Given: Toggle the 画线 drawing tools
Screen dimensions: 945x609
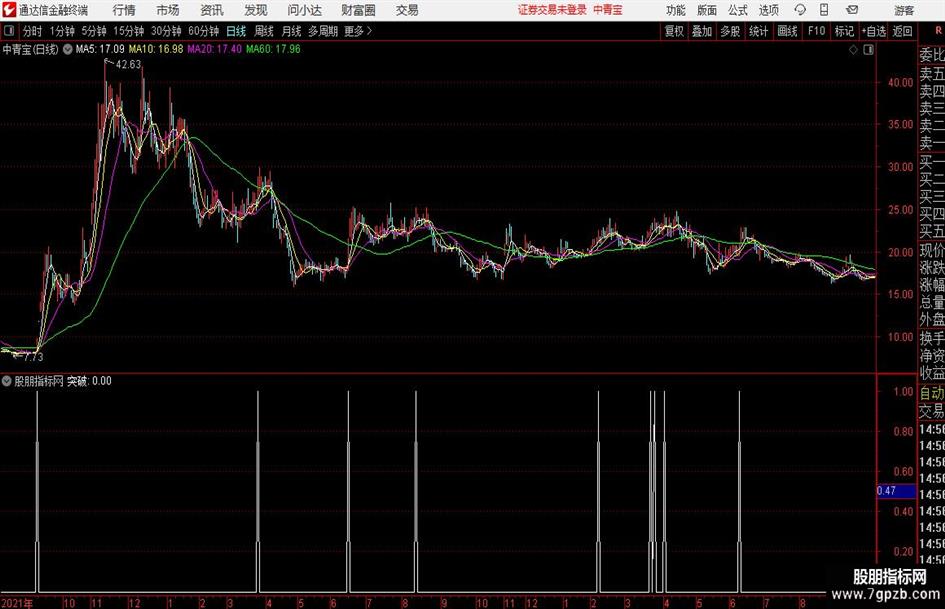Looking at the screenshot, I should click(787, 31).
